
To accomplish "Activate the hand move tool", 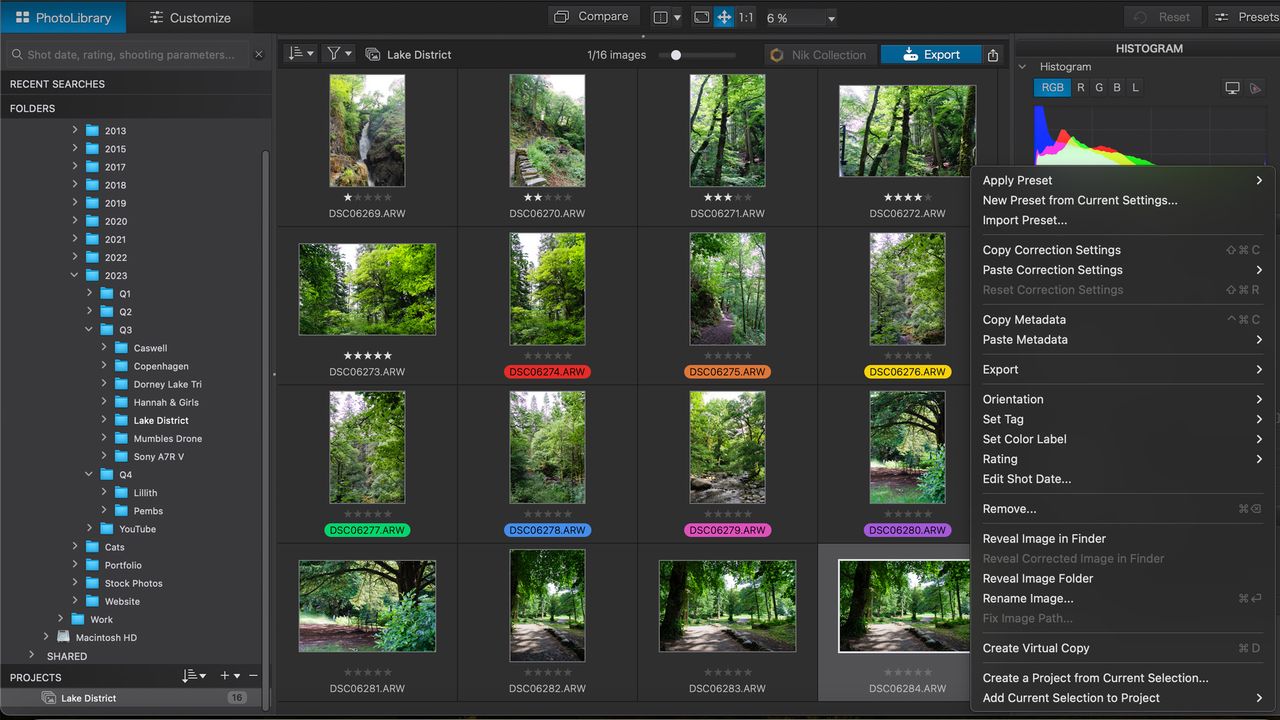I will point(724,17).
